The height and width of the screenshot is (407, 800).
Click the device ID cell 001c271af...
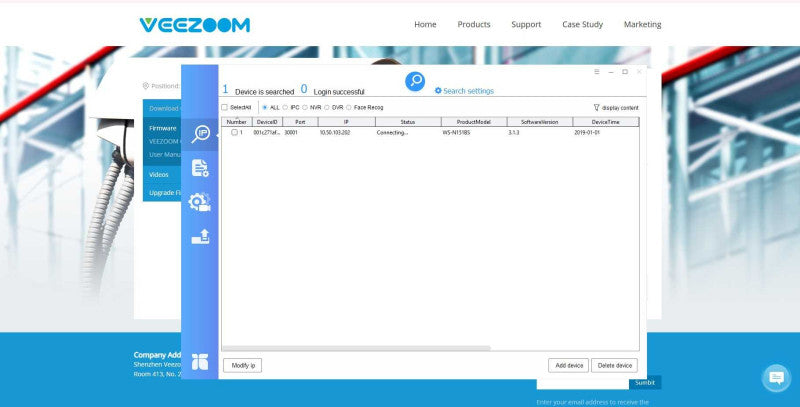[267, 133]
